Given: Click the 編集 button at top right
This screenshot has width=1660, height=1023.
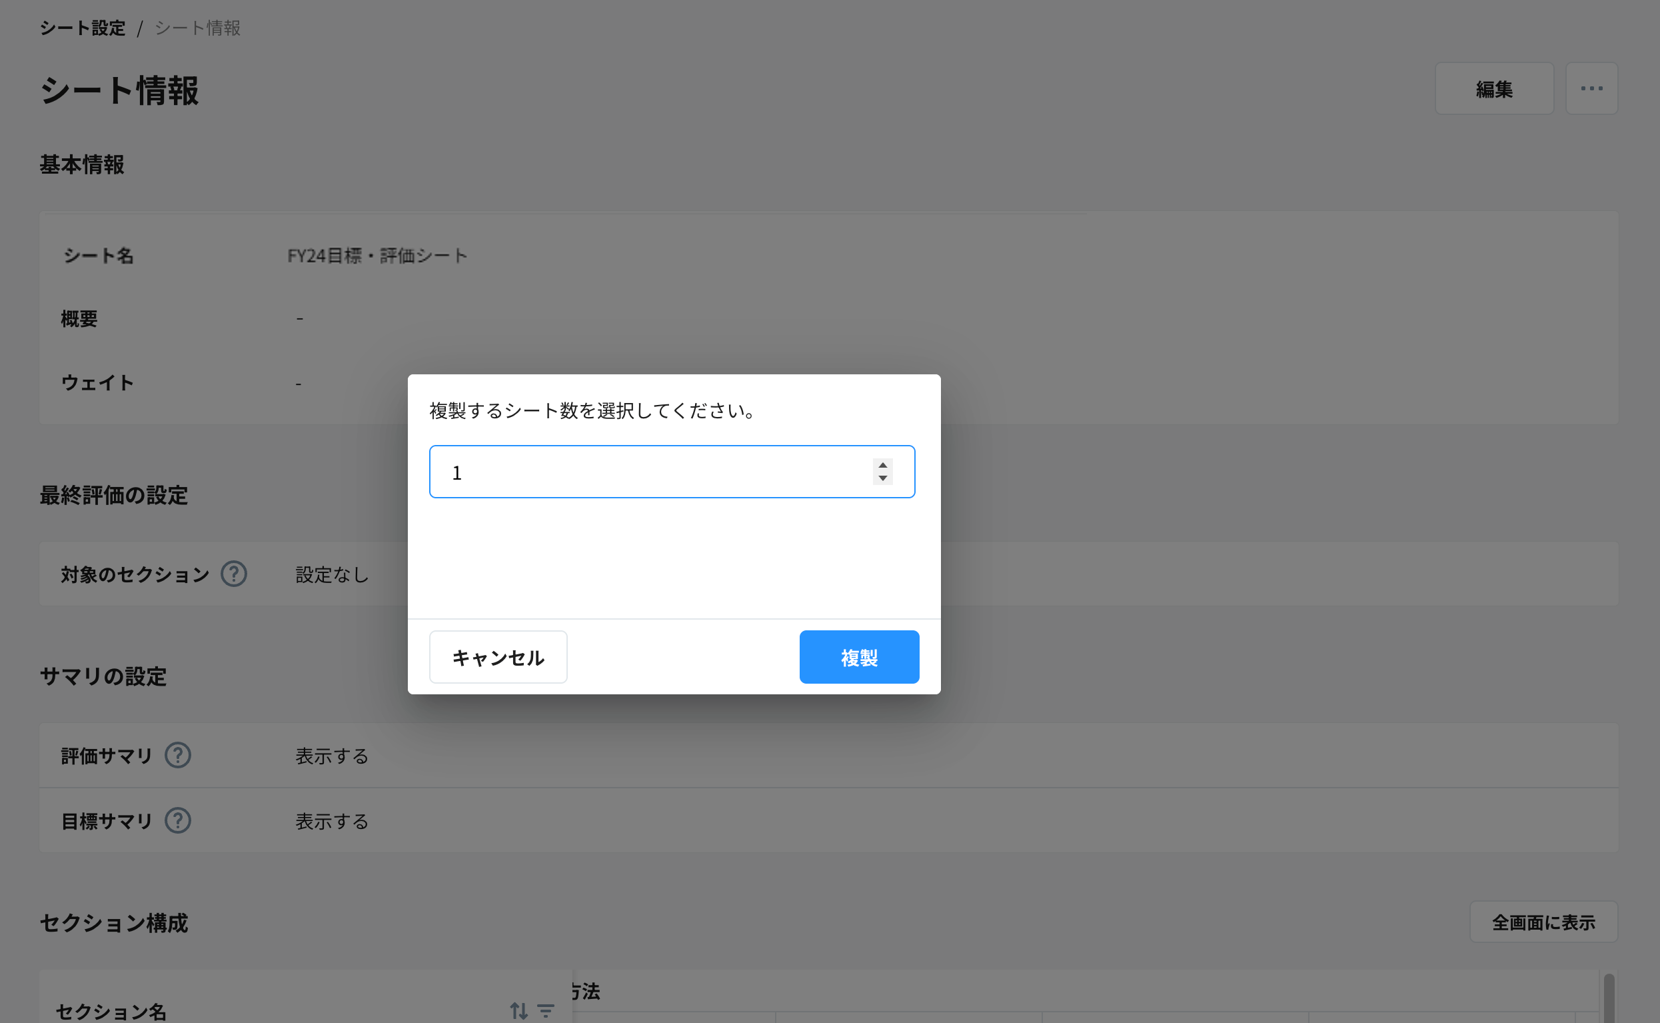Looking at the screenshot, I should pos(1494,89).
